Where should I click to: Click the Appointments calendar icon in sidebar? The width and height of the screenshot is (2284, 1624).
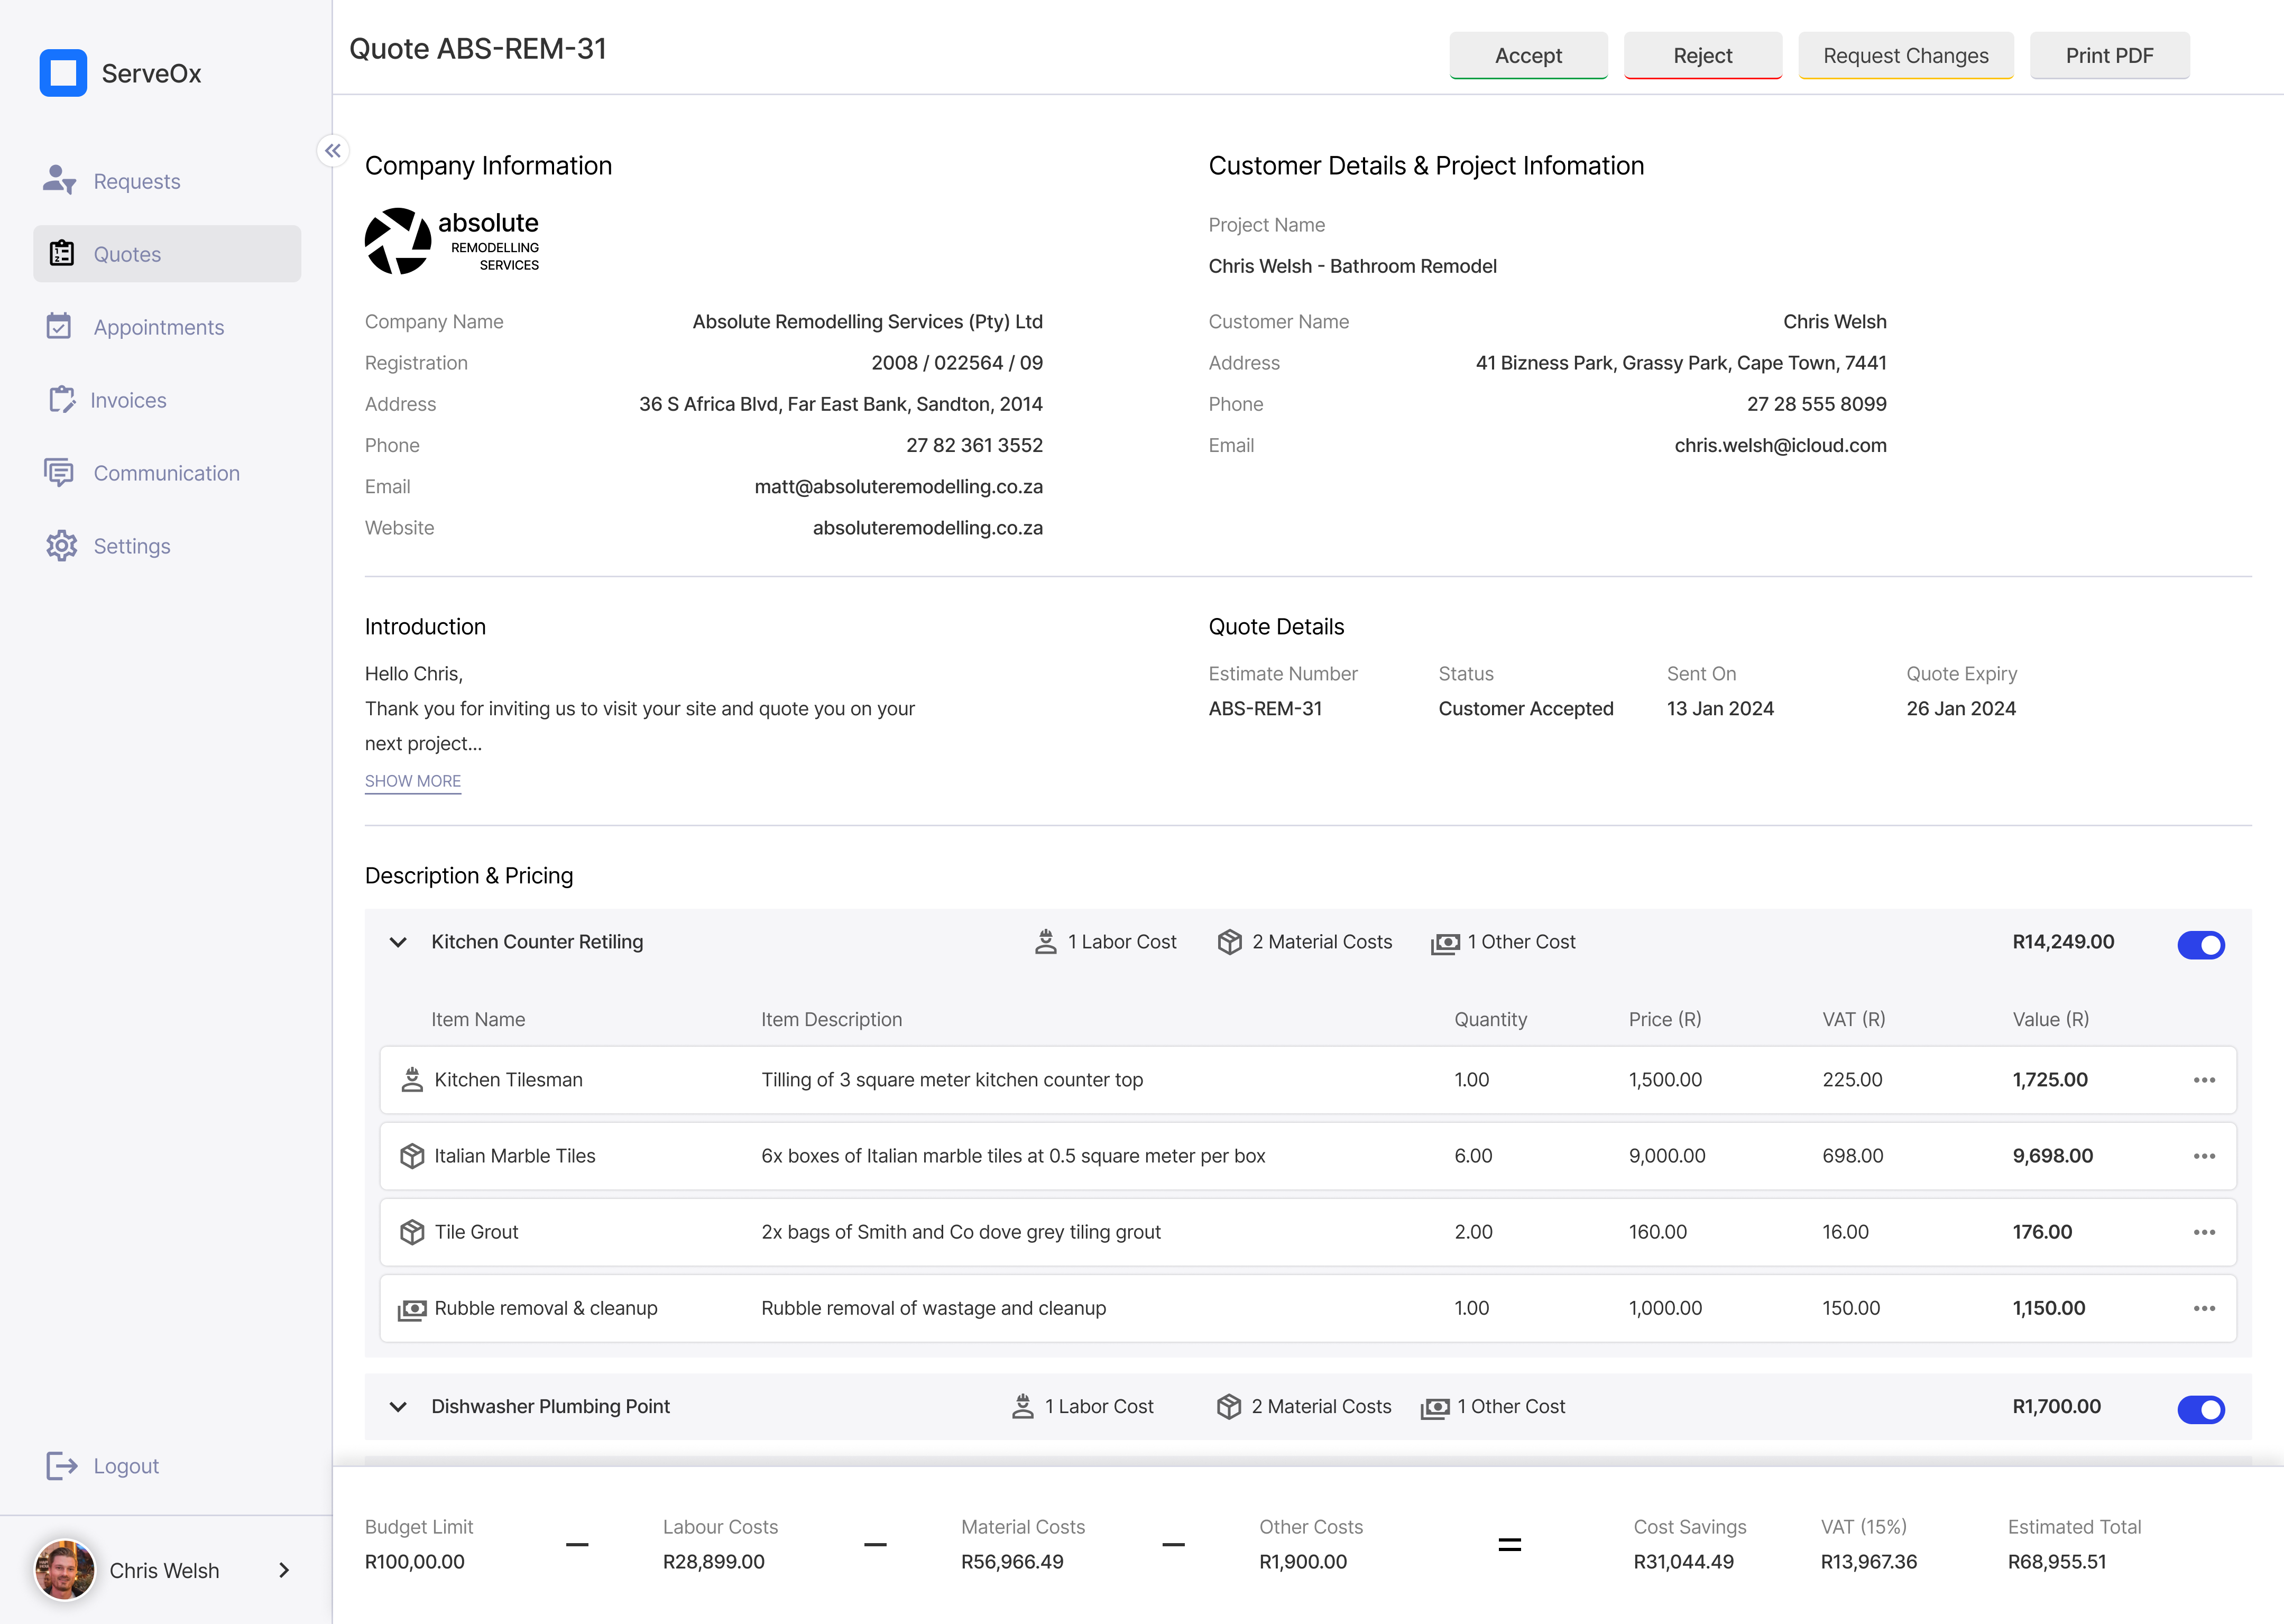59,326
